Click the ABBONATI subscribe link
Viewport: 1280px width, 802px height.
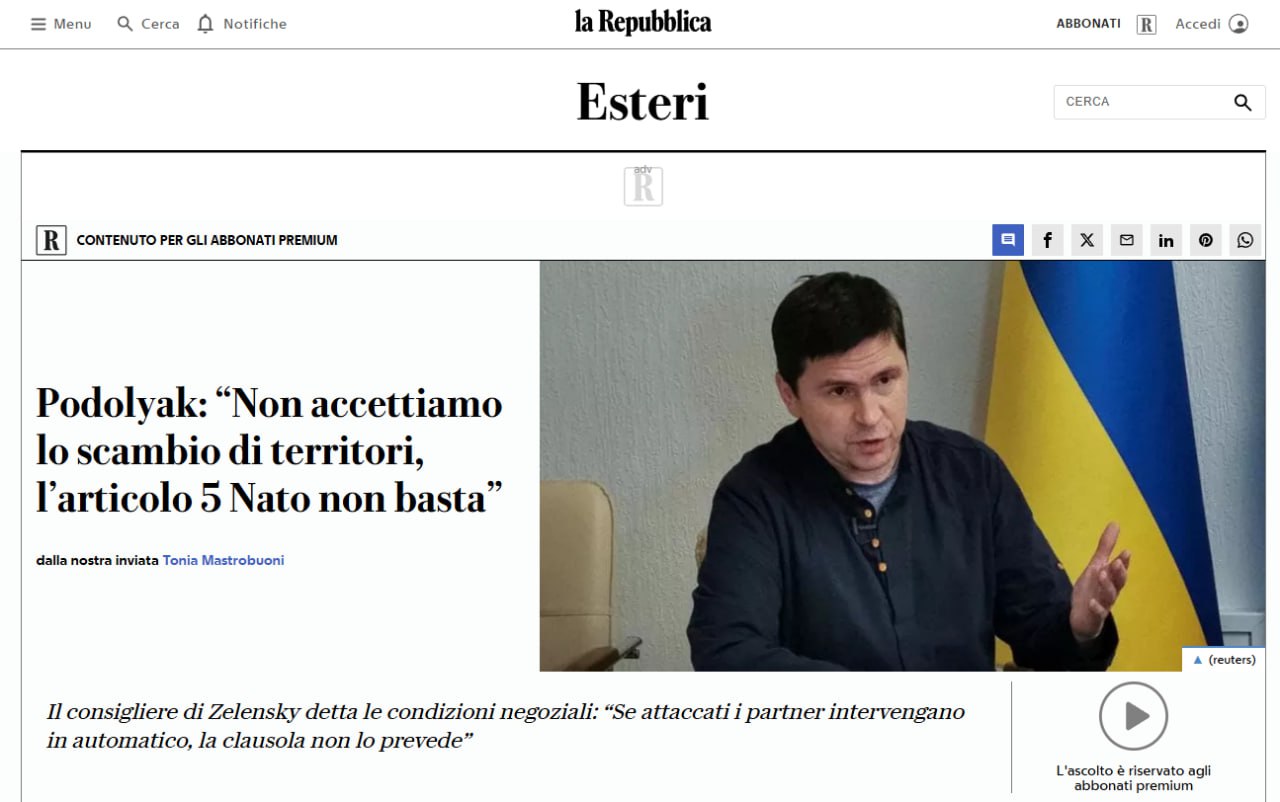pos(1088,23)
